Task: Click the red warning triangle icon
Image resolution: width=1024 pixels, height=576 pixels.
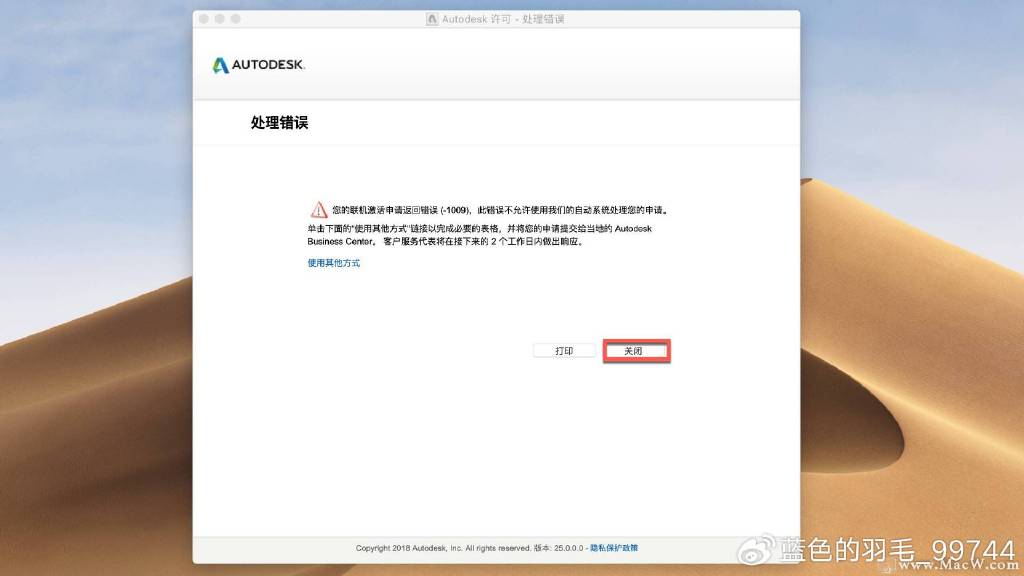Action: click(319, 210)
